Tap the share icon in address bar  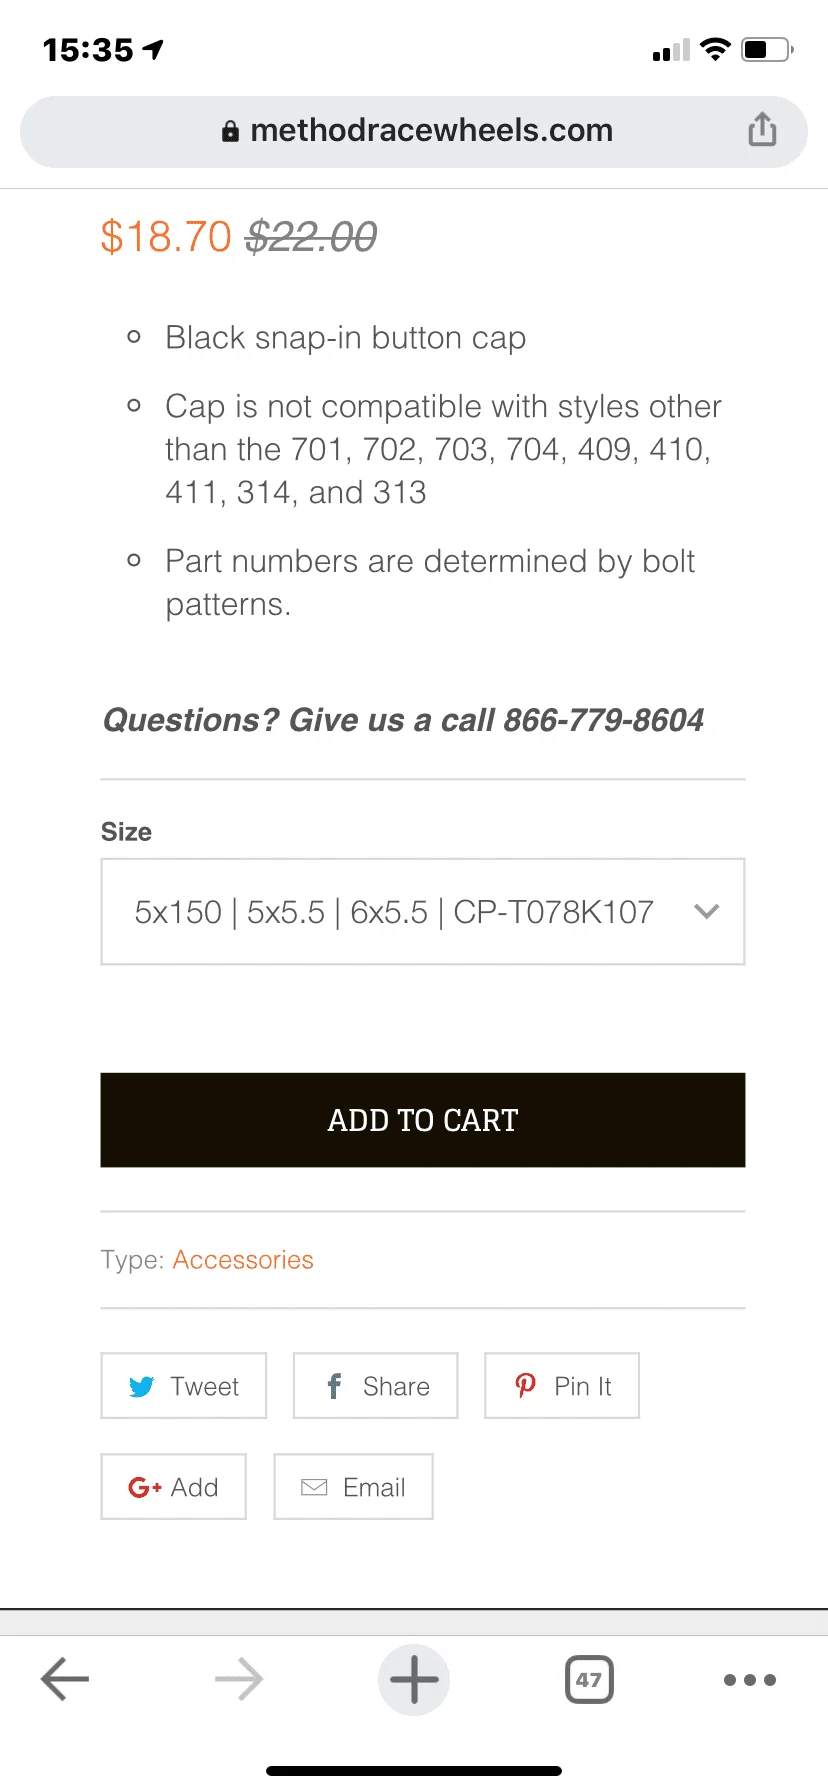click(x=762, y=130)
